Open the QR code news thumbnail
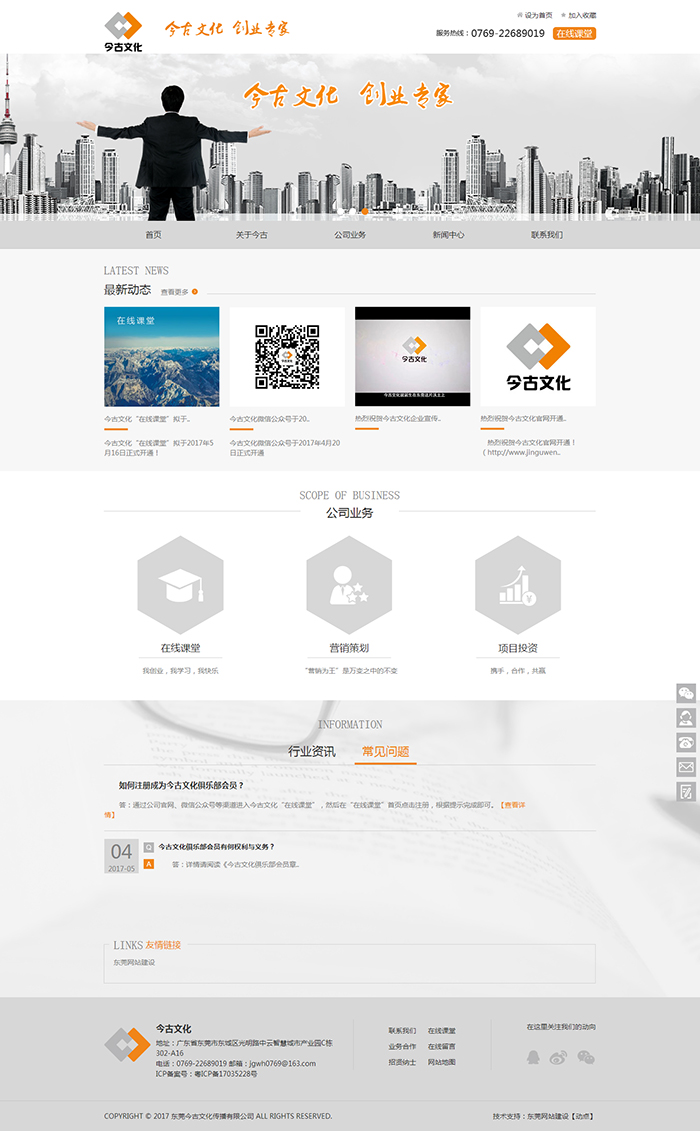Image resolution: width=700 pixels, height=1131 pixels. pyautogui.click(x=287, y=357)
